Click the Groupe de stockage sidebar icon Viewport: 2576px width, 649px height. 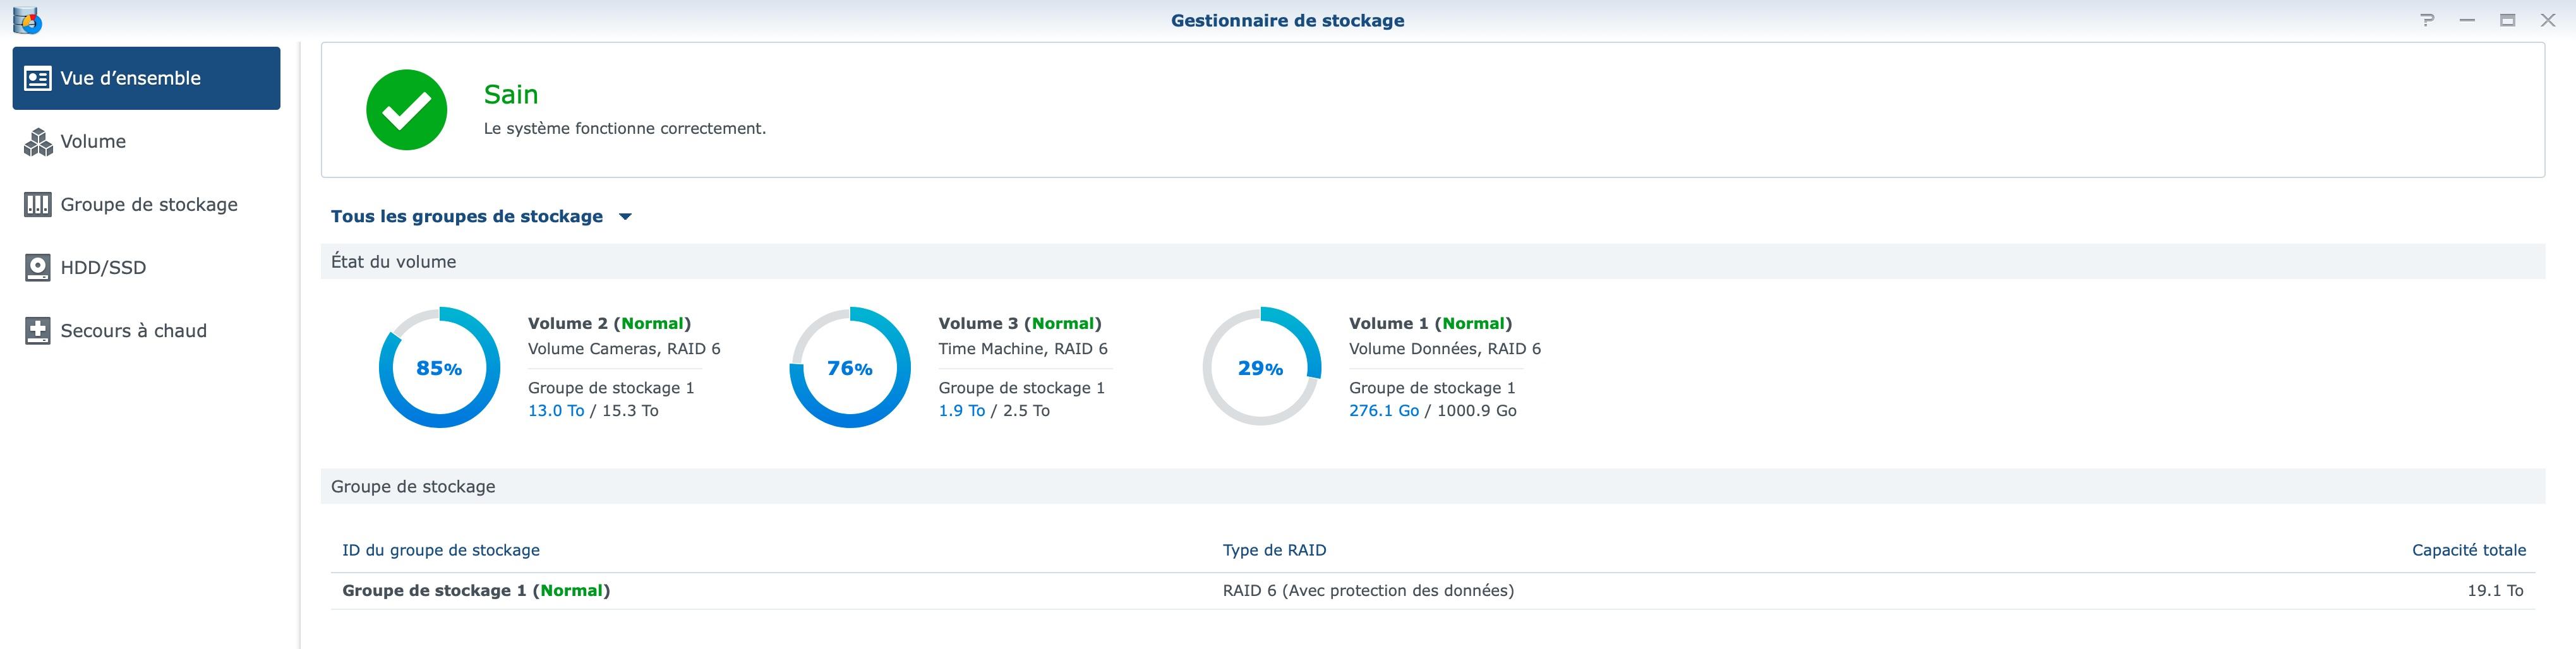(x=38, y=205)
